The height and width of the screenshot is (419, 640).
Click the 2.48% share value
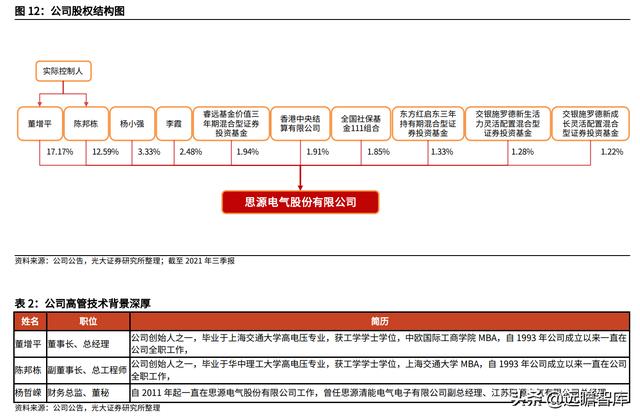pyautogui.click(x=191, y=152)
